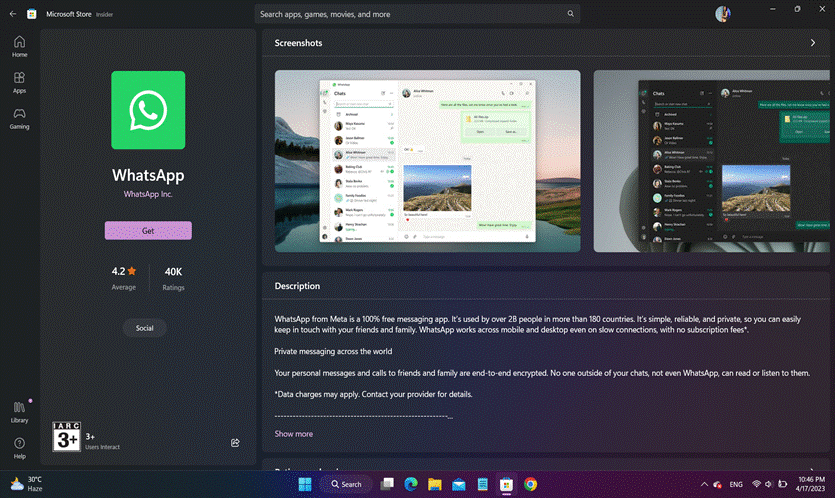Screen dimensions: 835x498
Task: Open the weather widget showing 30°C Haze
Action: click(27, 484)
